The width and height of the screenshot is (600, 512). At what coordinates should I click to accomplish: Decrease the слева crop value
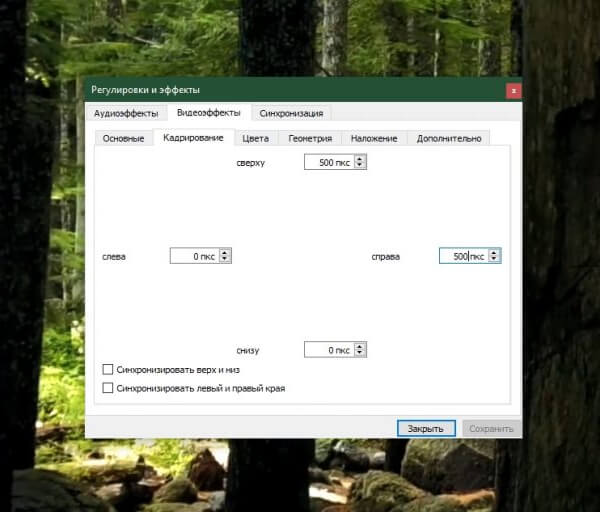point(225,259)
